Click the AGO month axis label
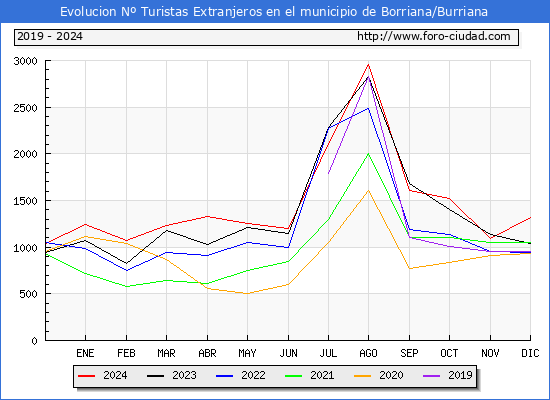This screenshot has height=400, width=550. tap(368, 353)
